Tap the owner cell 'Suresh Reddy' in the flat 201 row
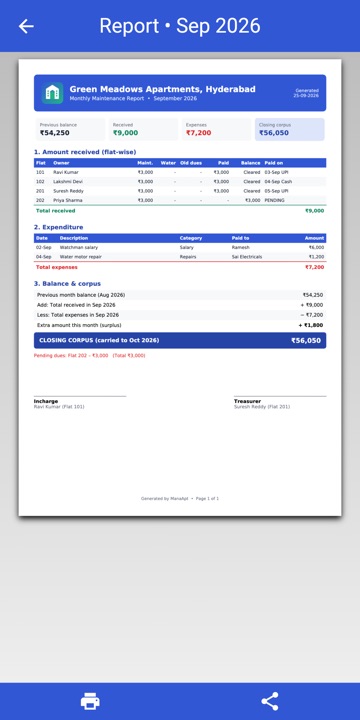Screen dimensions: 360x720 [68, 191]
